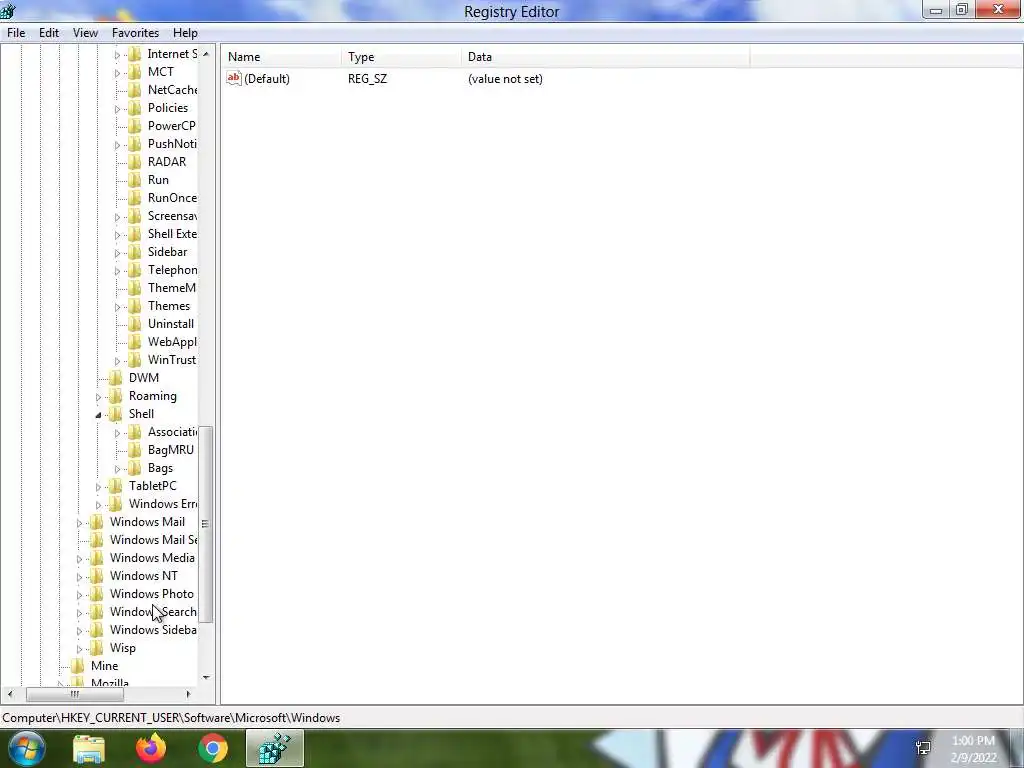Click the Themes folder icon

point(135,306)
